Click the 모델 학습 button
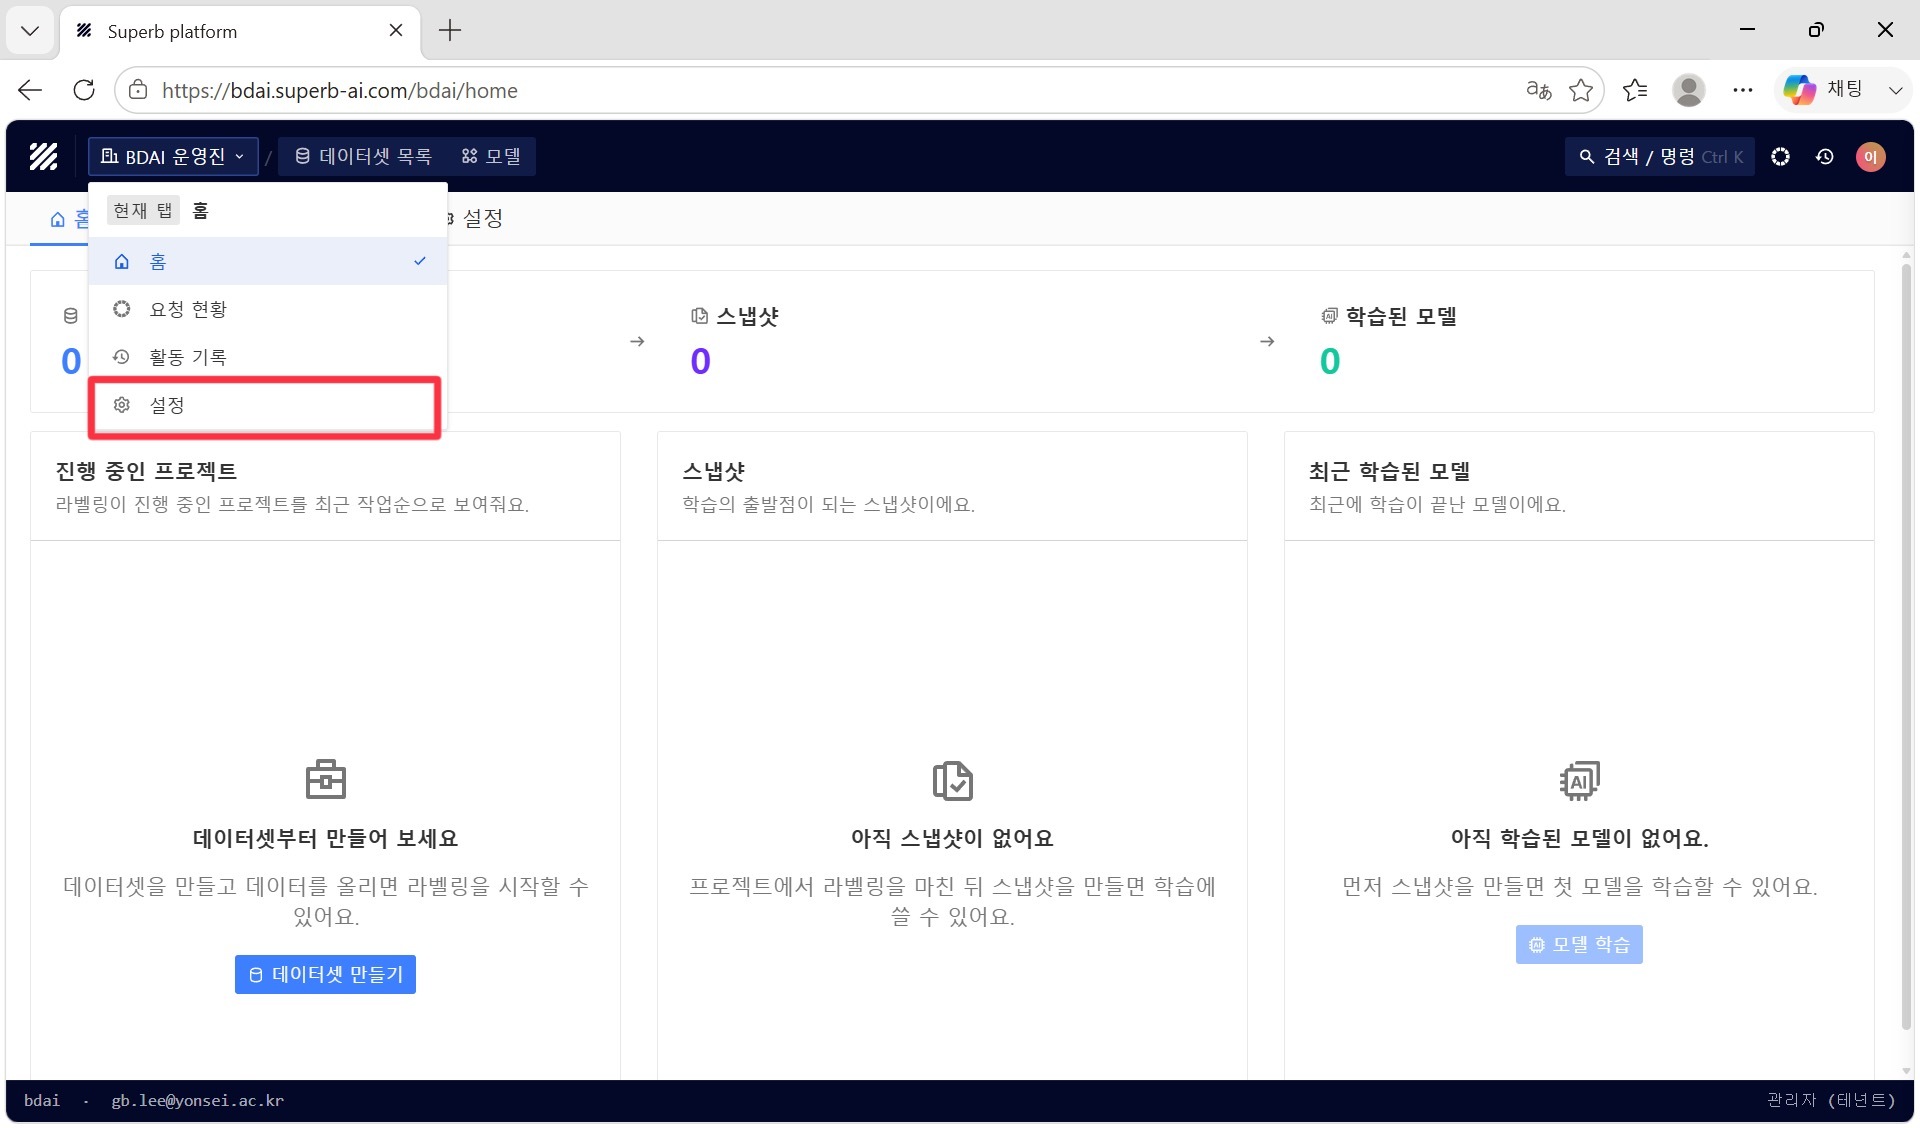Screen dimensions: 1920x1128 (x=1579, y=944)
